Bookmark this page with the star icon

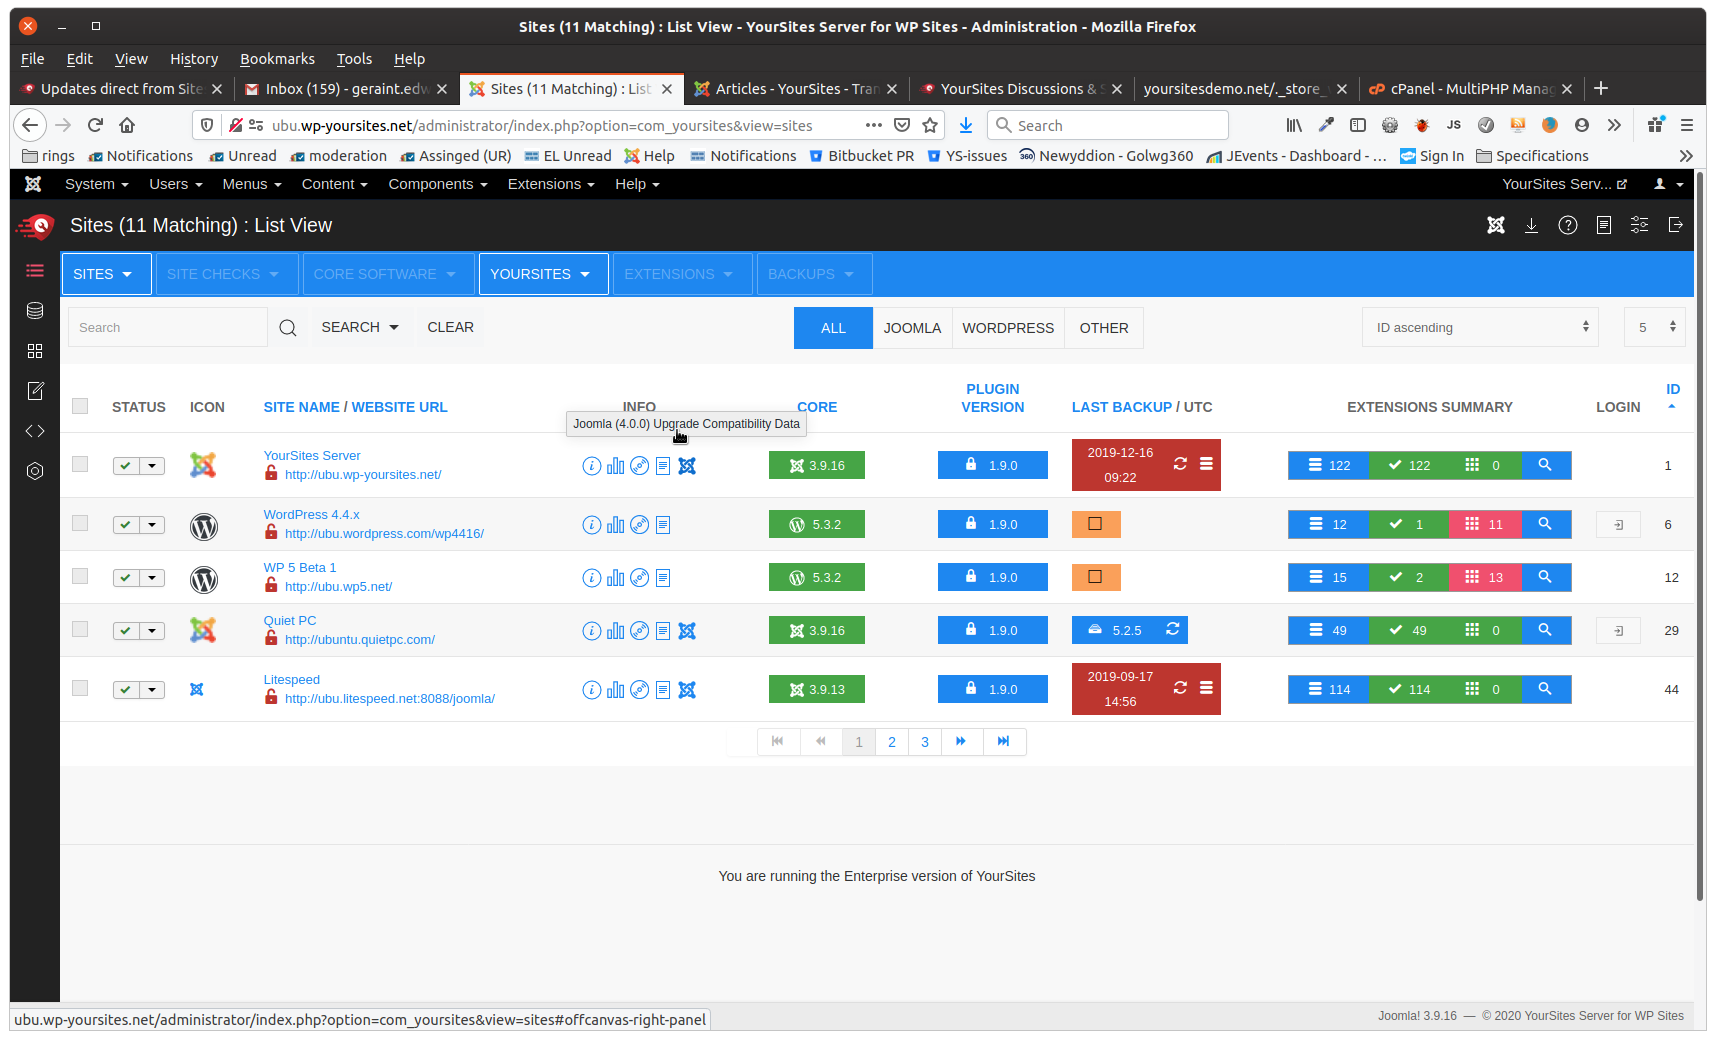(x=930, y=125)
